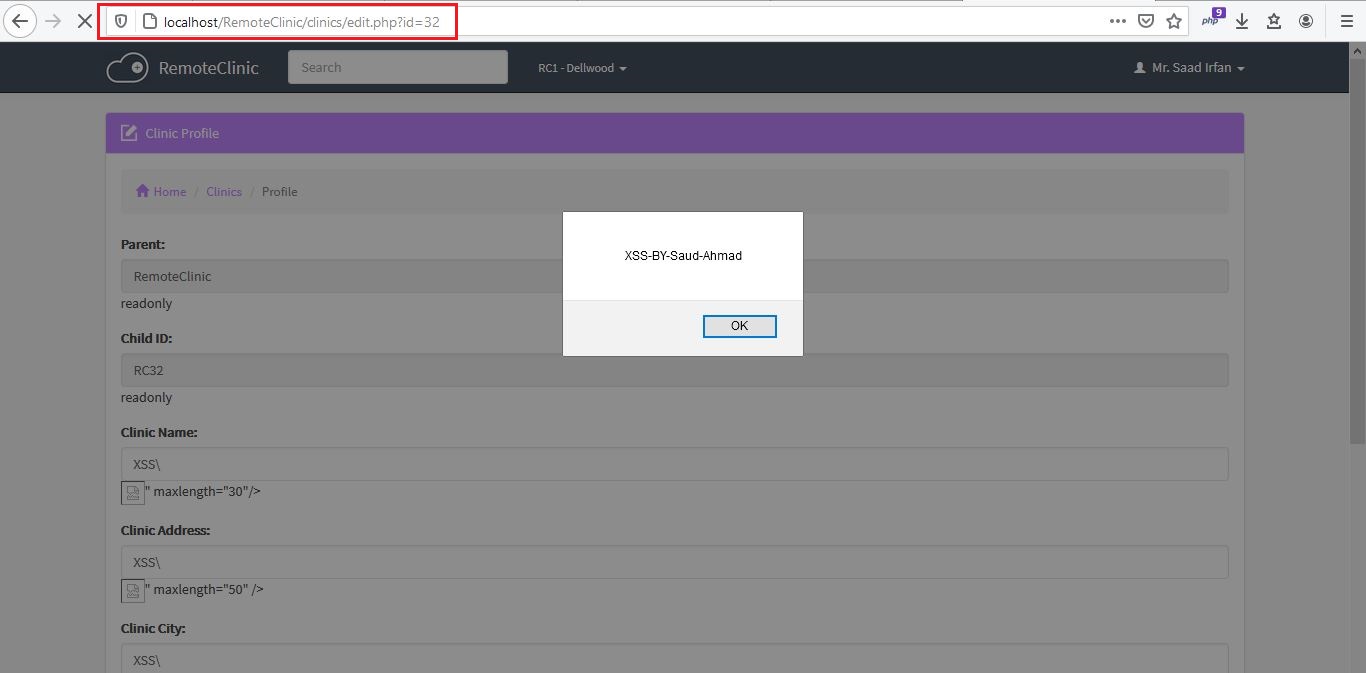Click the tracking protection shield icon

pyautogui.click(x=121, y=21)
